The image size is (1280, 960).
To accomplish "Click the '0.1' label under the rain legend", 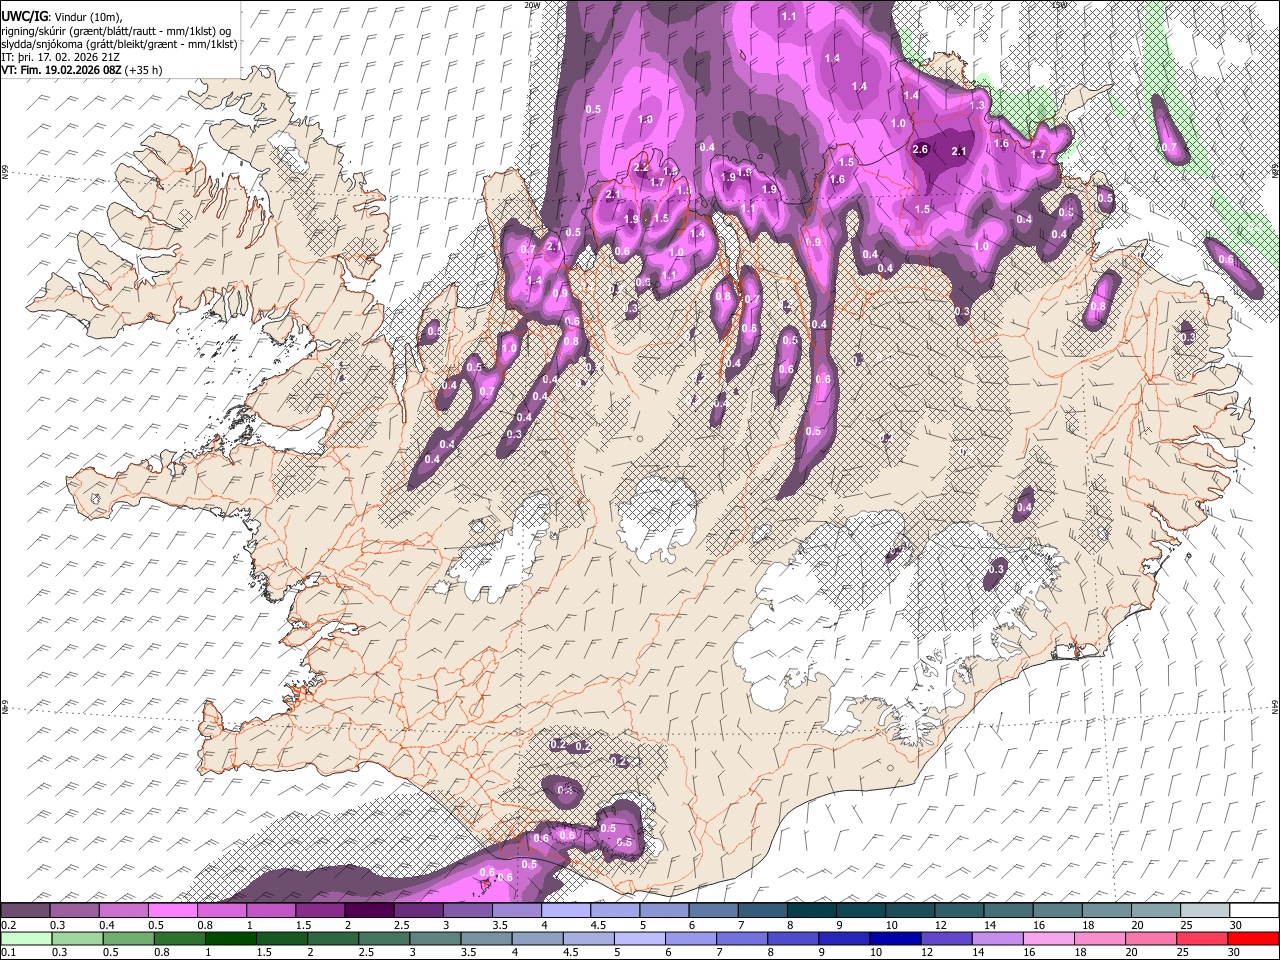I will (x=6, y=952).
